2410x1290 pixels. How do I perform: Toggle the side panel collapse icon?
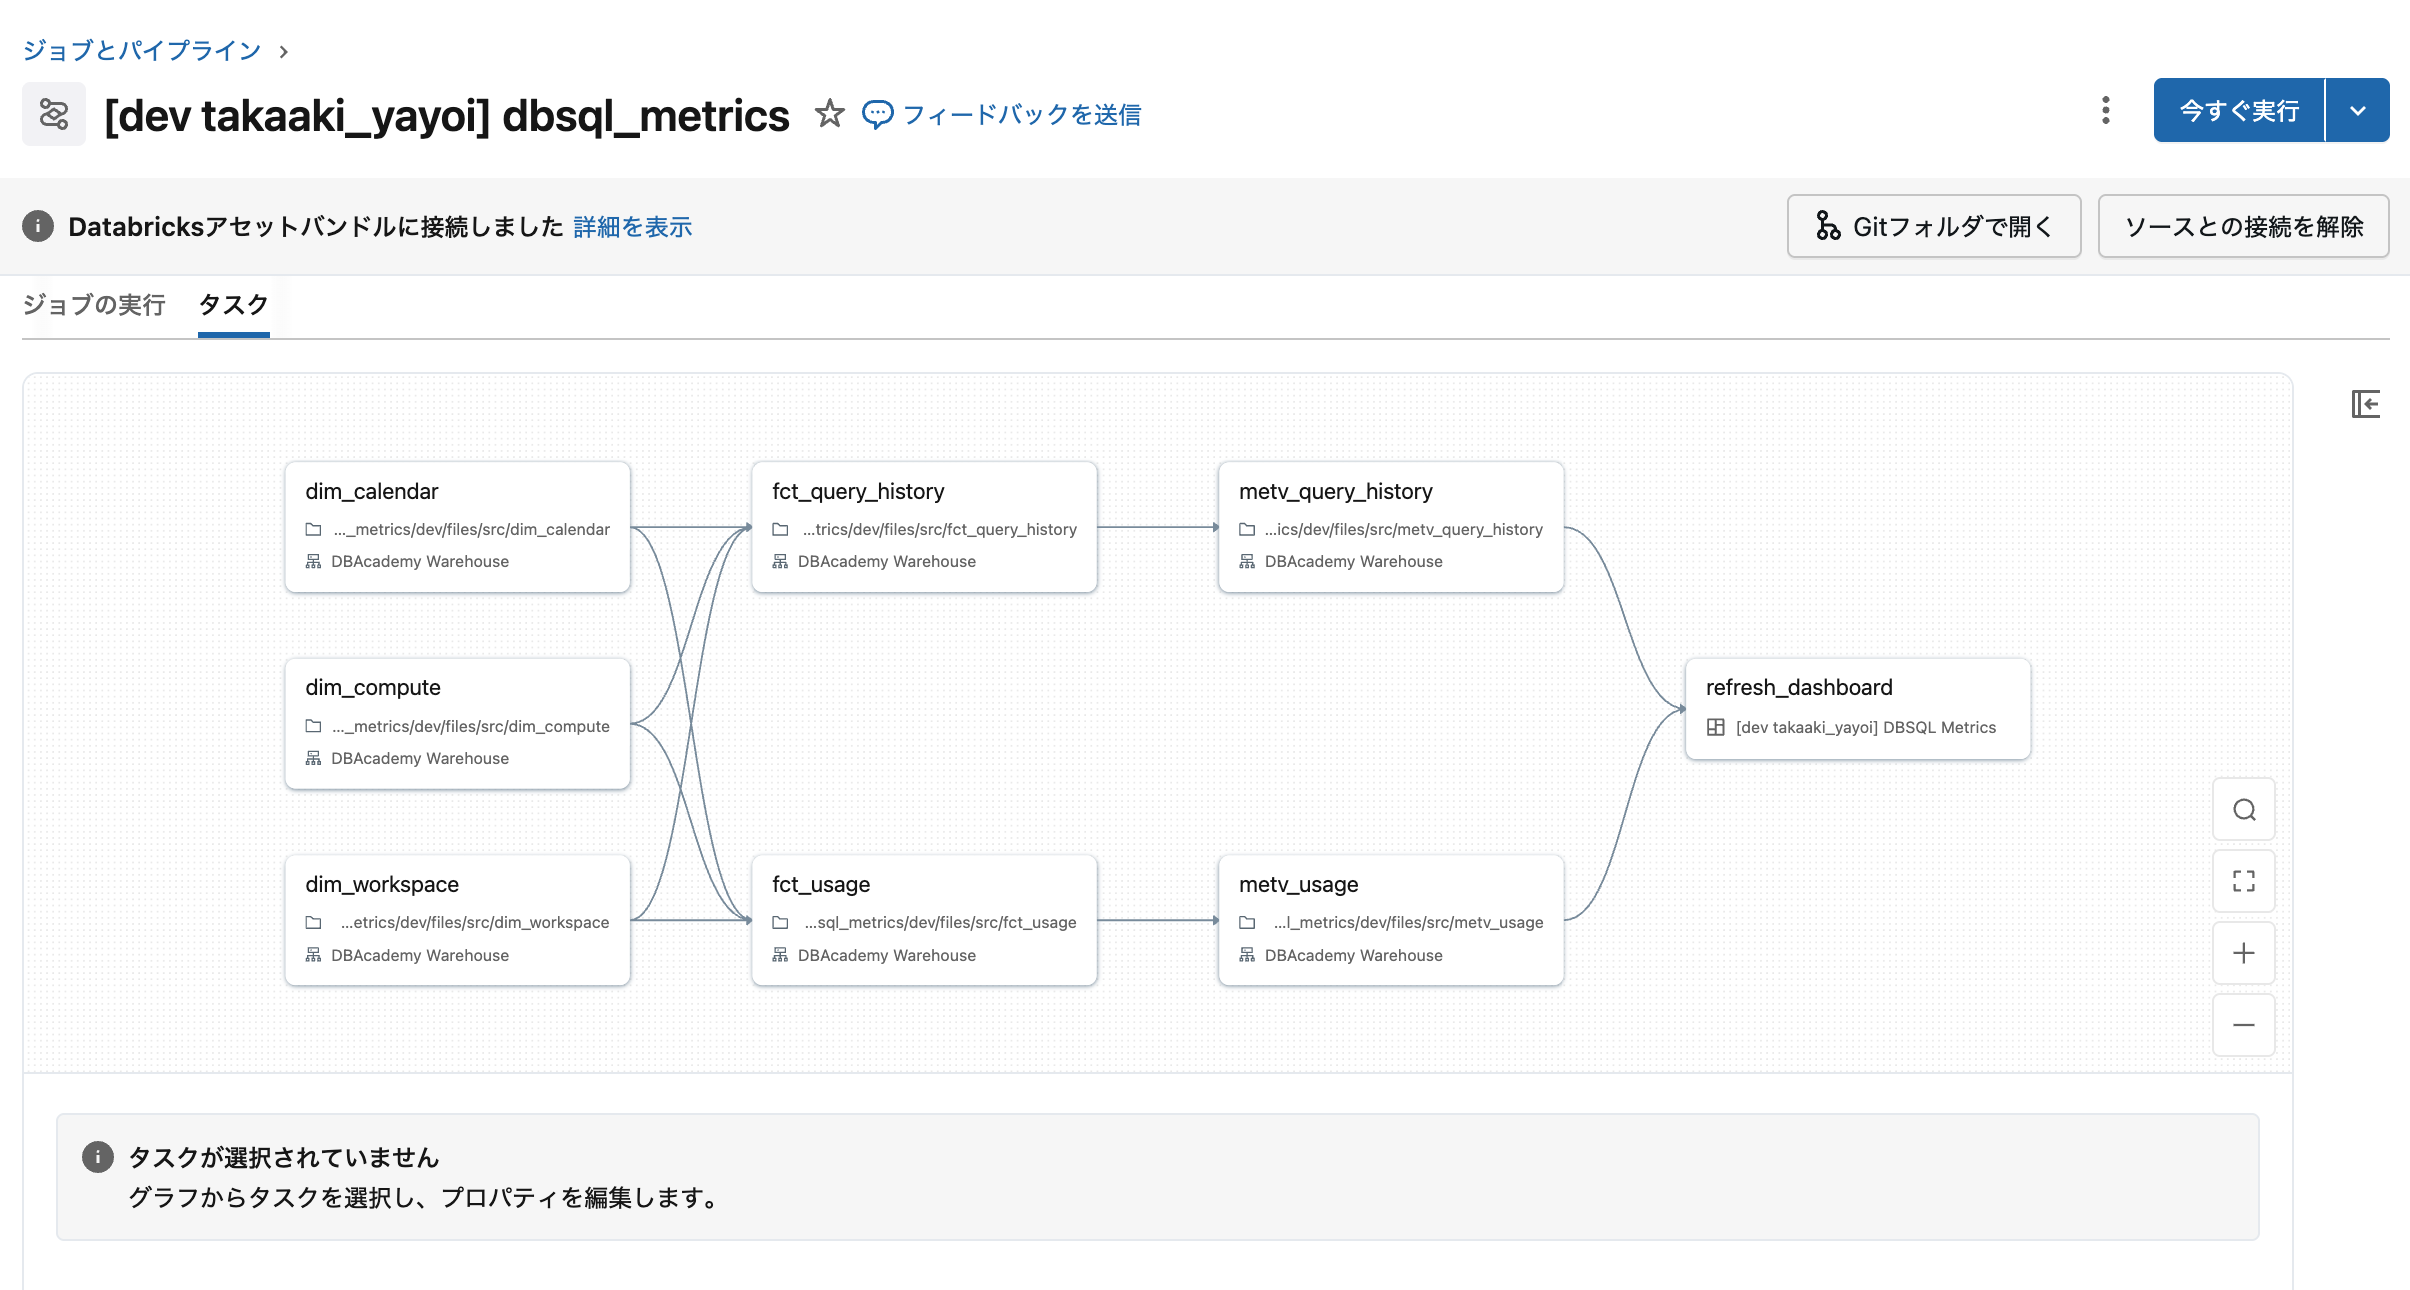2365,404
